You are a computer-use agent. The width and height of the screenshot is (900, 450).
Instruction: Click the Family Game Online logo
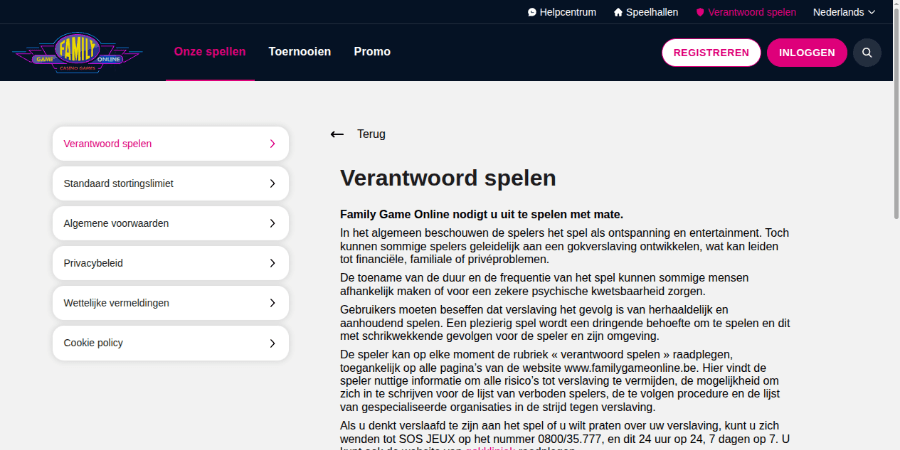coord(77,52)
